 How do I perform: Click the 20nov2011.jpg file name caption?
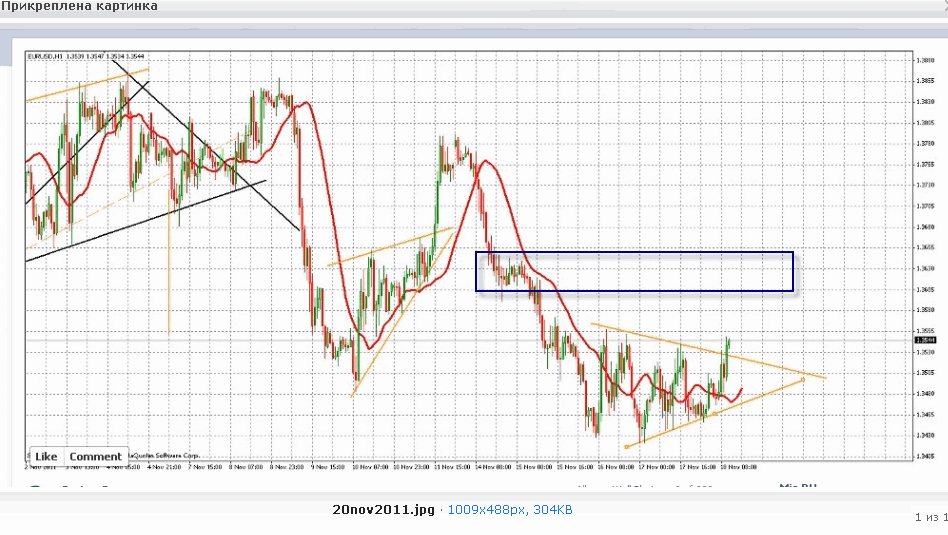(x=383, y=510)
